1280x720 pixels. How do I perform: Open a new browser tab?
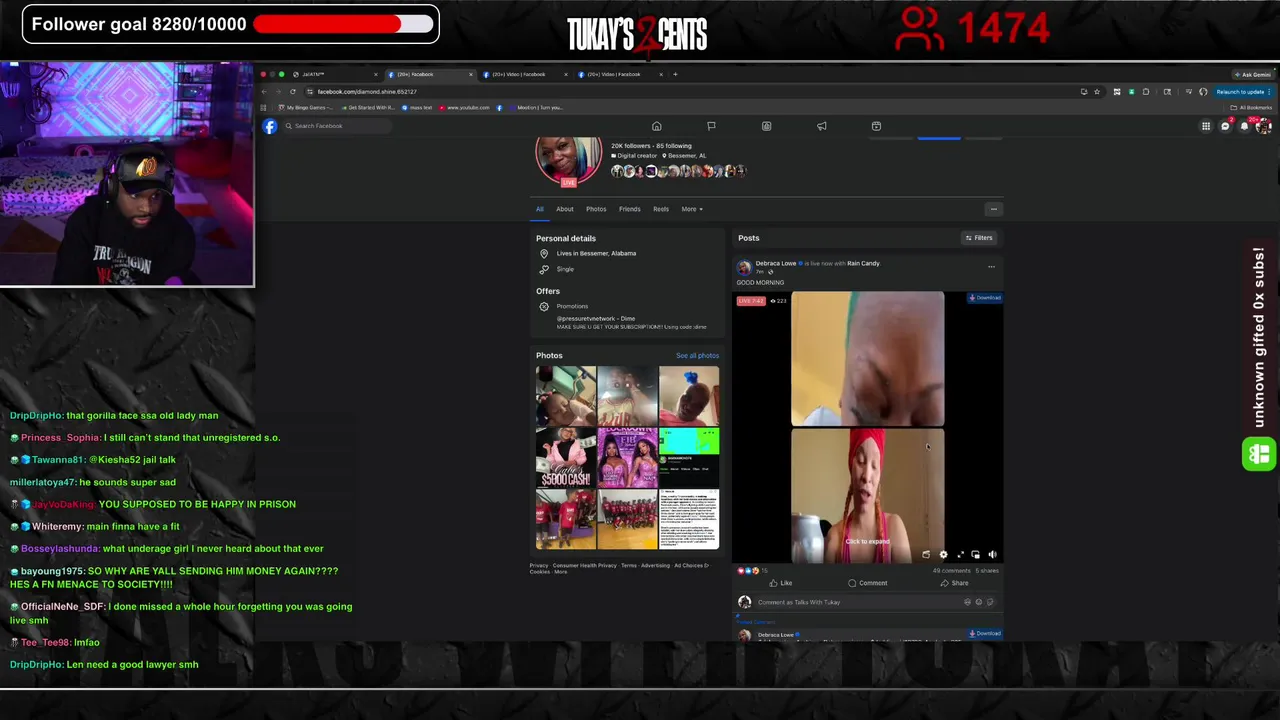(675, 74)
